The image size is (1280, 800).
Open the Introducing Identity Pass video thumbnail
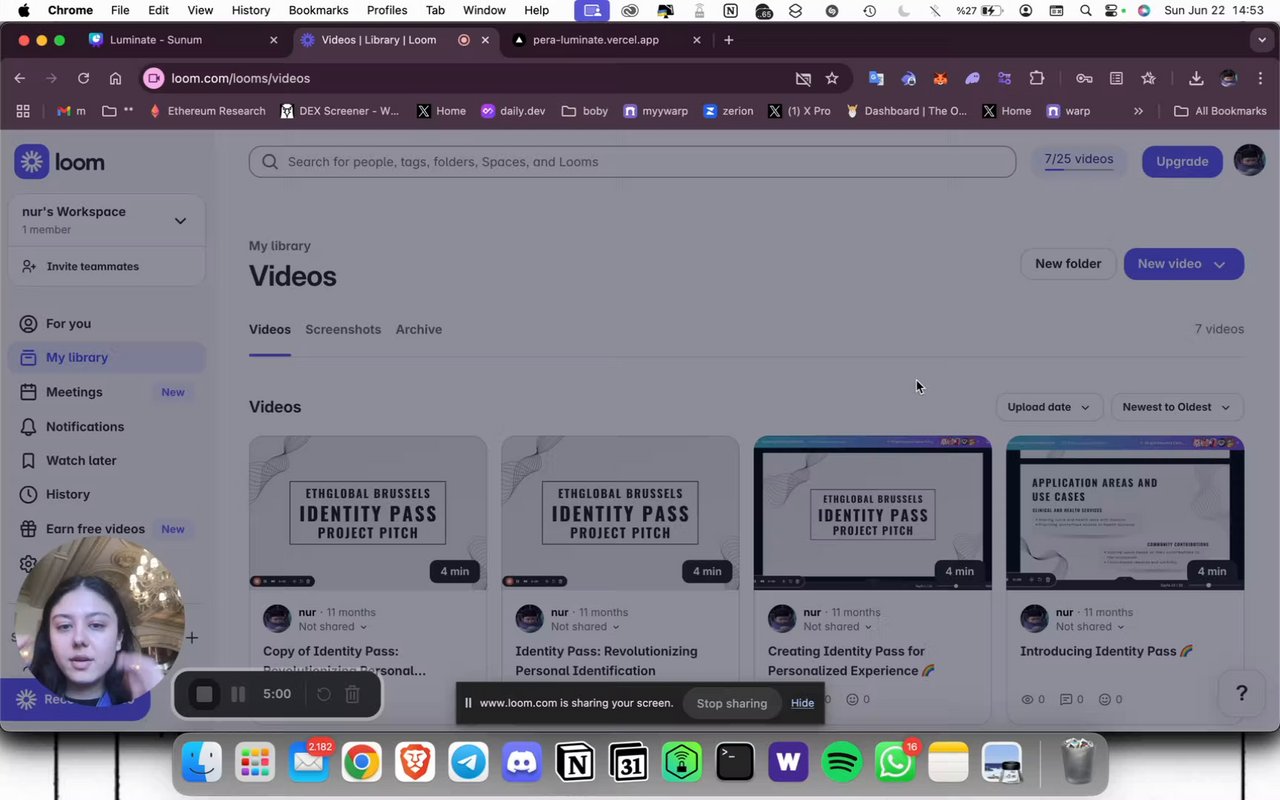1125,513
